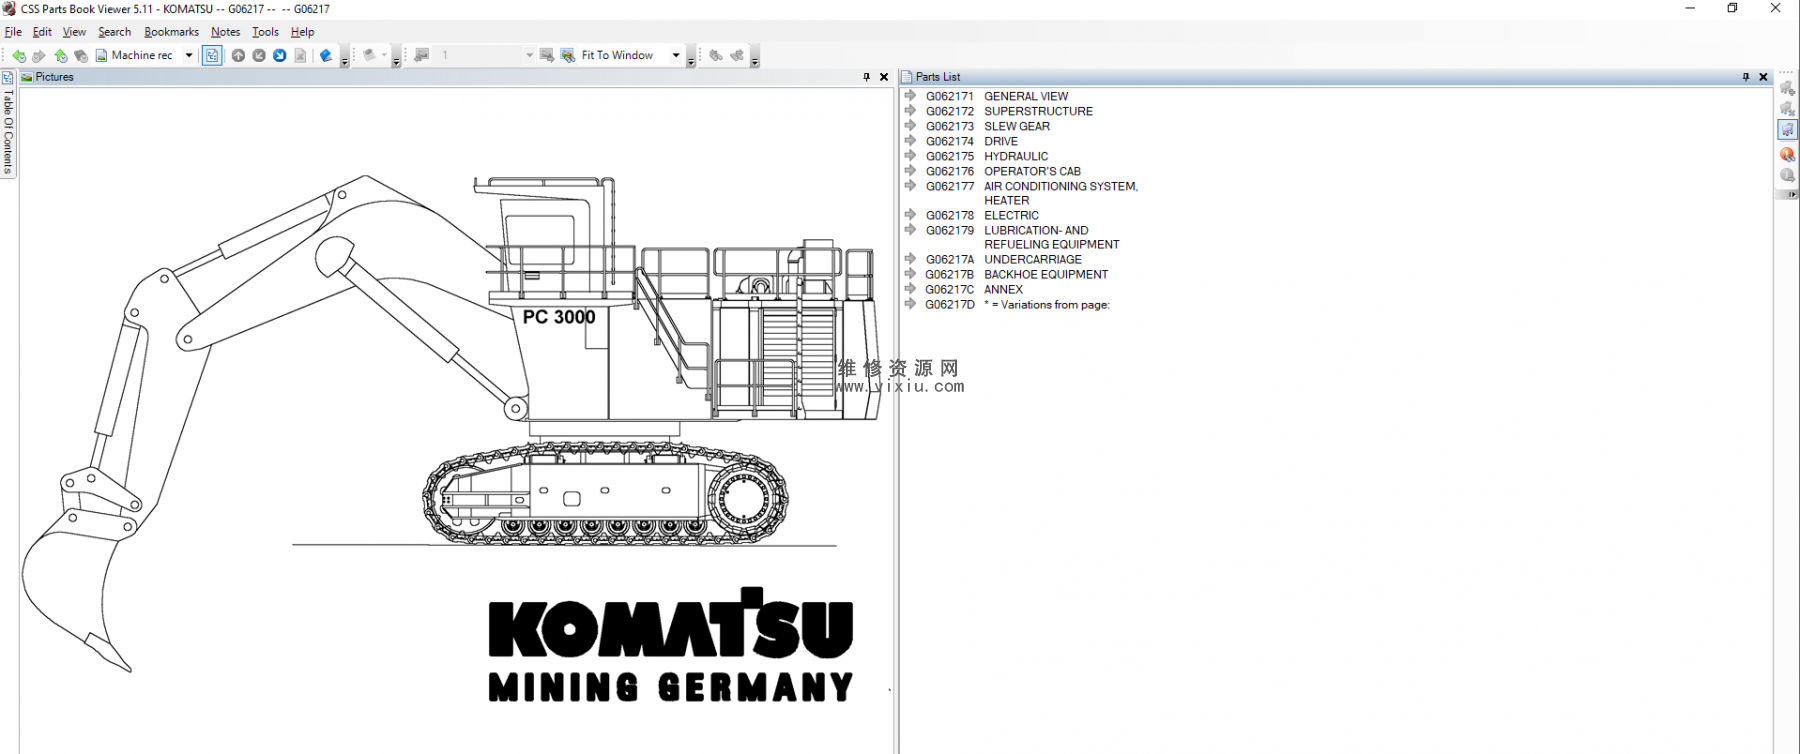Click the remove from cart icon in right sidebar
This screenshot has height=754, width=1800.
click(x=1788, y=109)
